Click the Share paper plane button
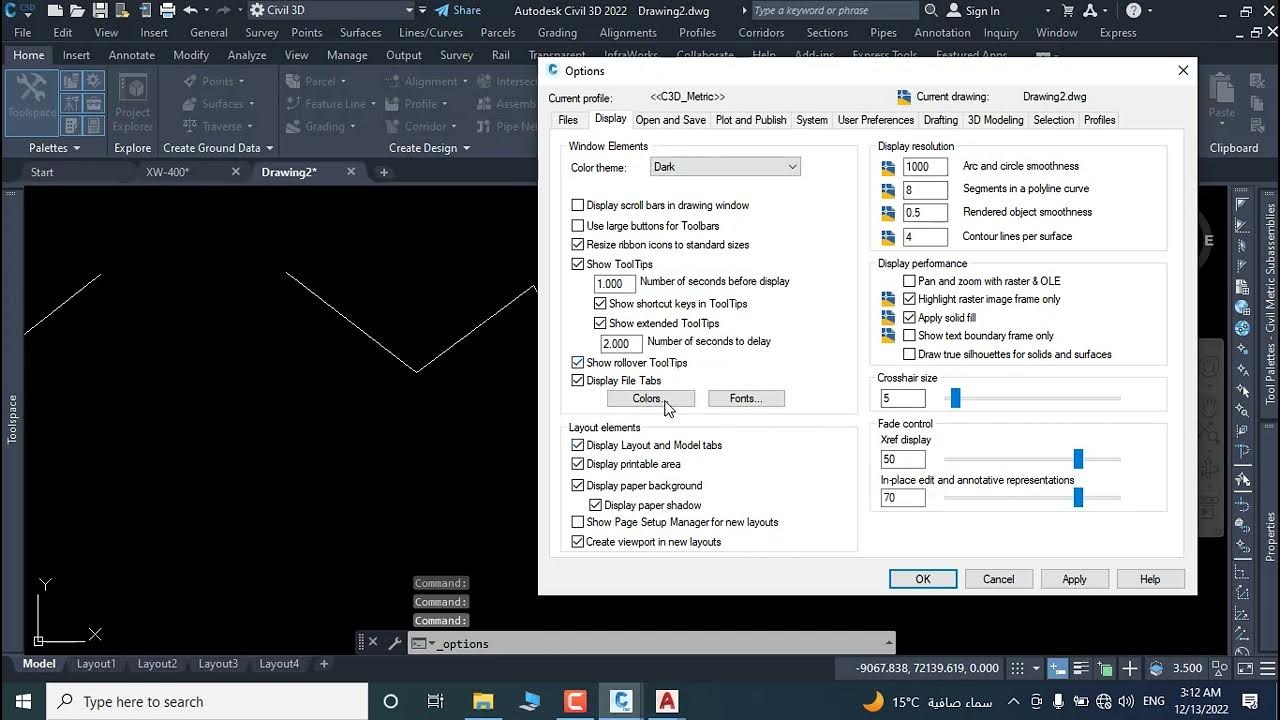 [x=458, y=11]
